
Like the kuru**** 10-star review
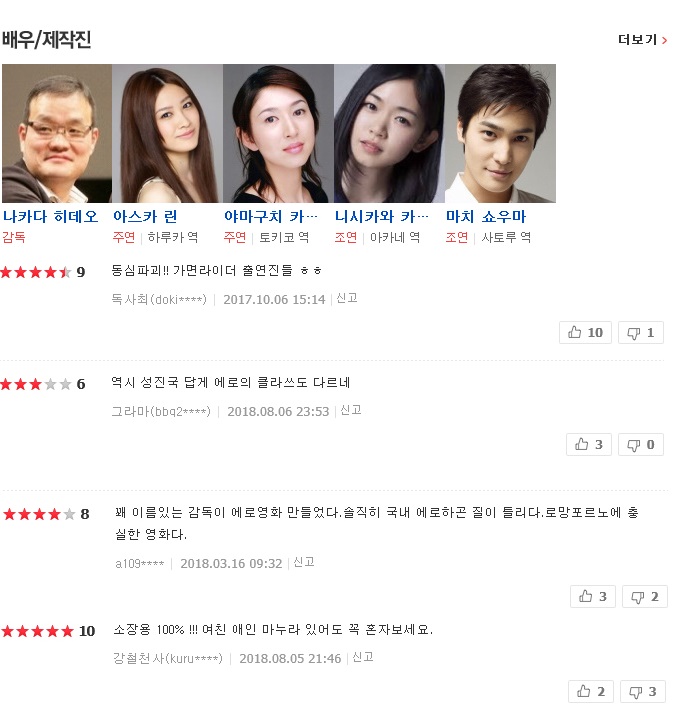click(591, 692)
